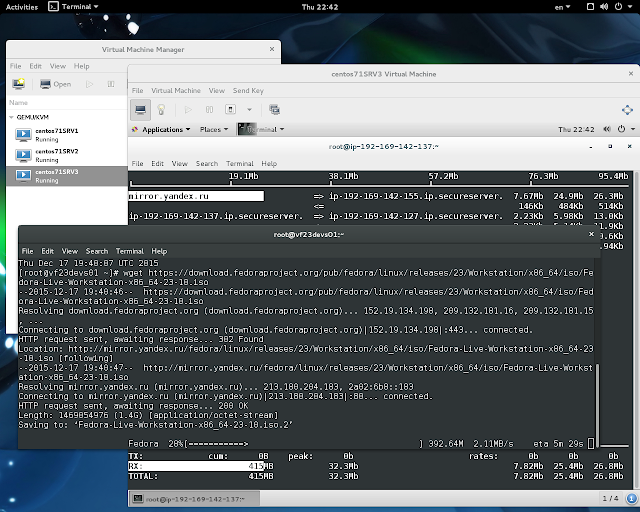Click the host display status icon in top bar
This screenshot has width=640, height=512.
(590, 7)
